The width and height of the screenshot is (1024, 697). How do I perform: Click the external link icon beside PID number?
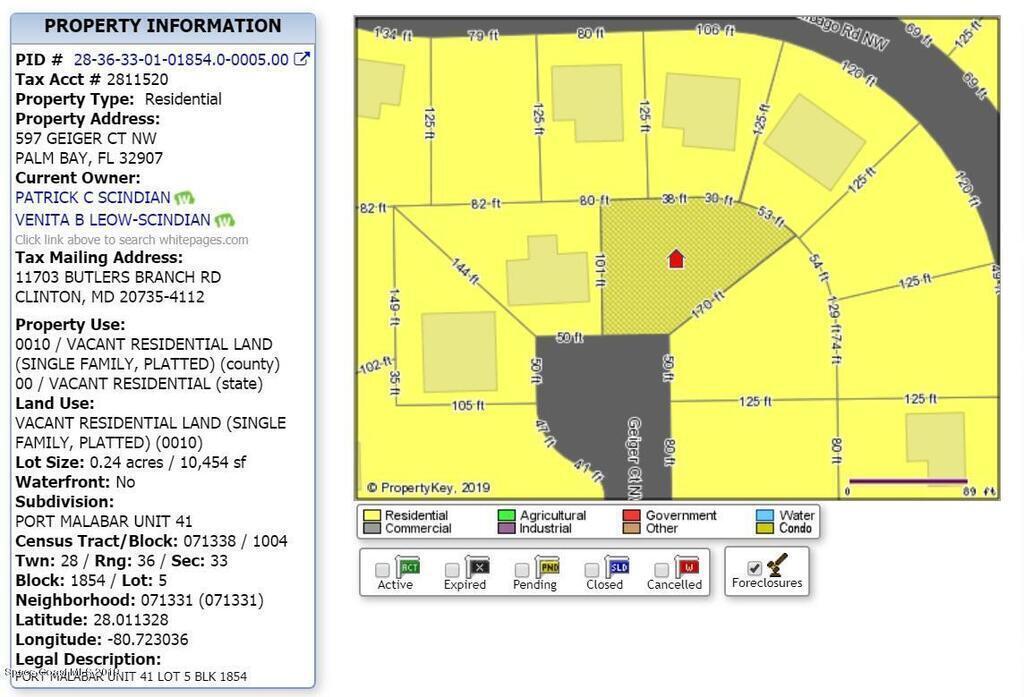[x=301, y=59]
